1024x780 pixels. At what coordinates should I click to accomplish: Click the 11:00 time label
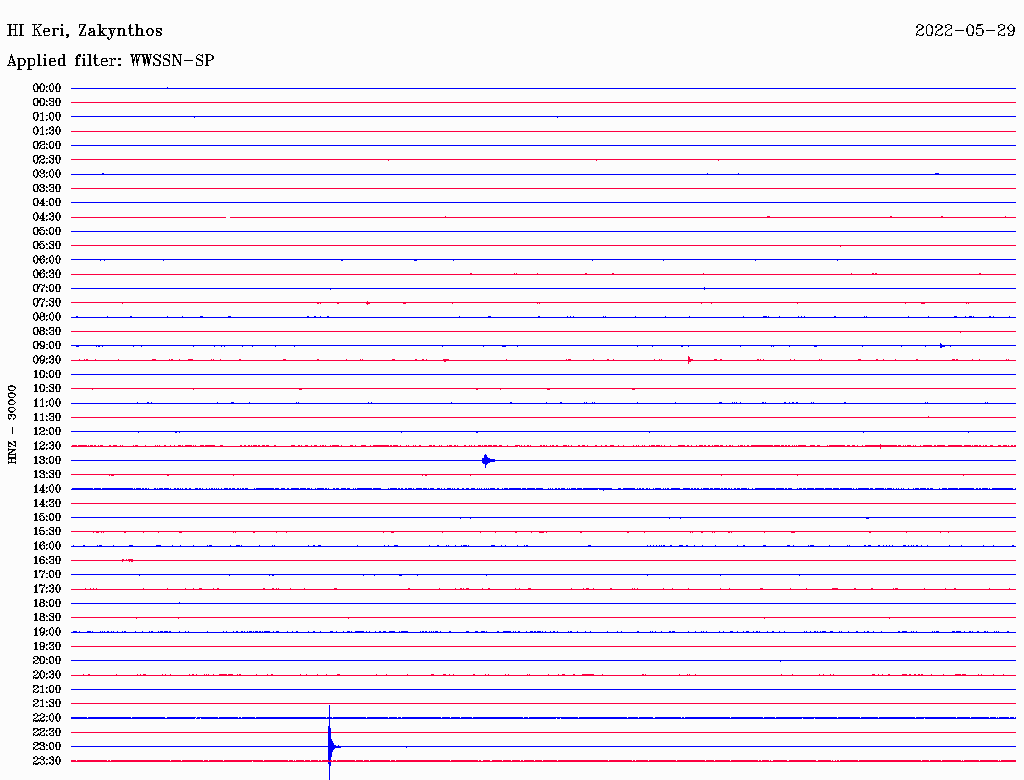(47, 403)
